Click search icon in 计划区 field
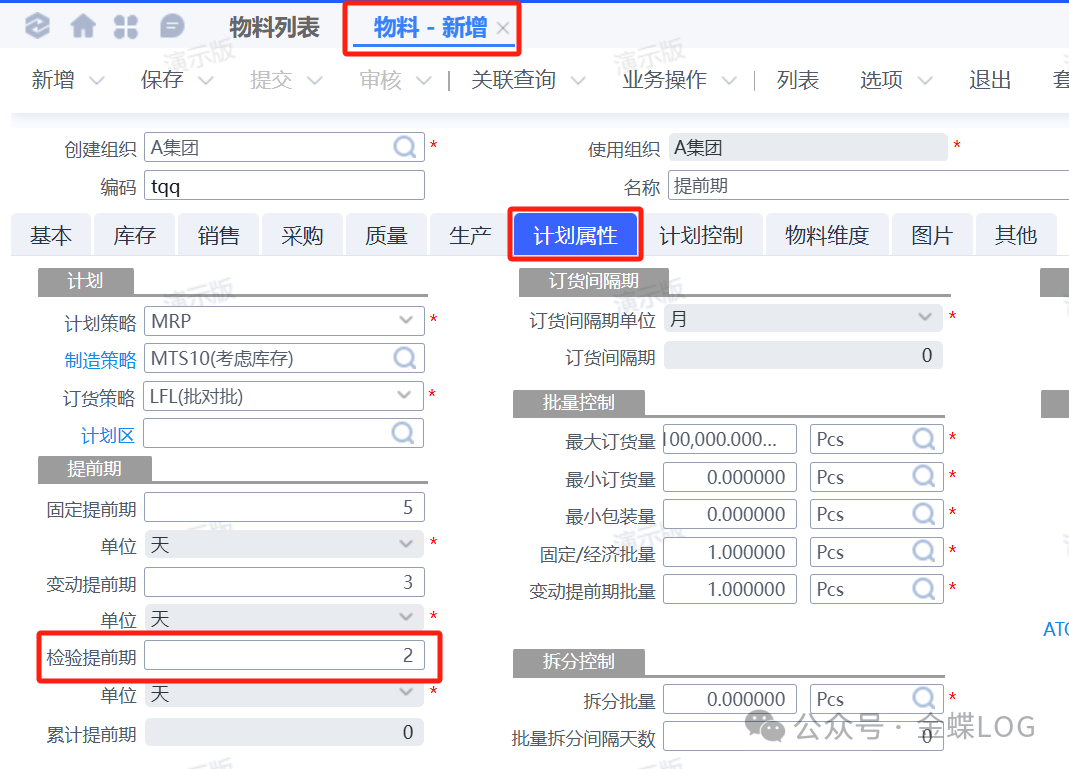 coord(404,433)
